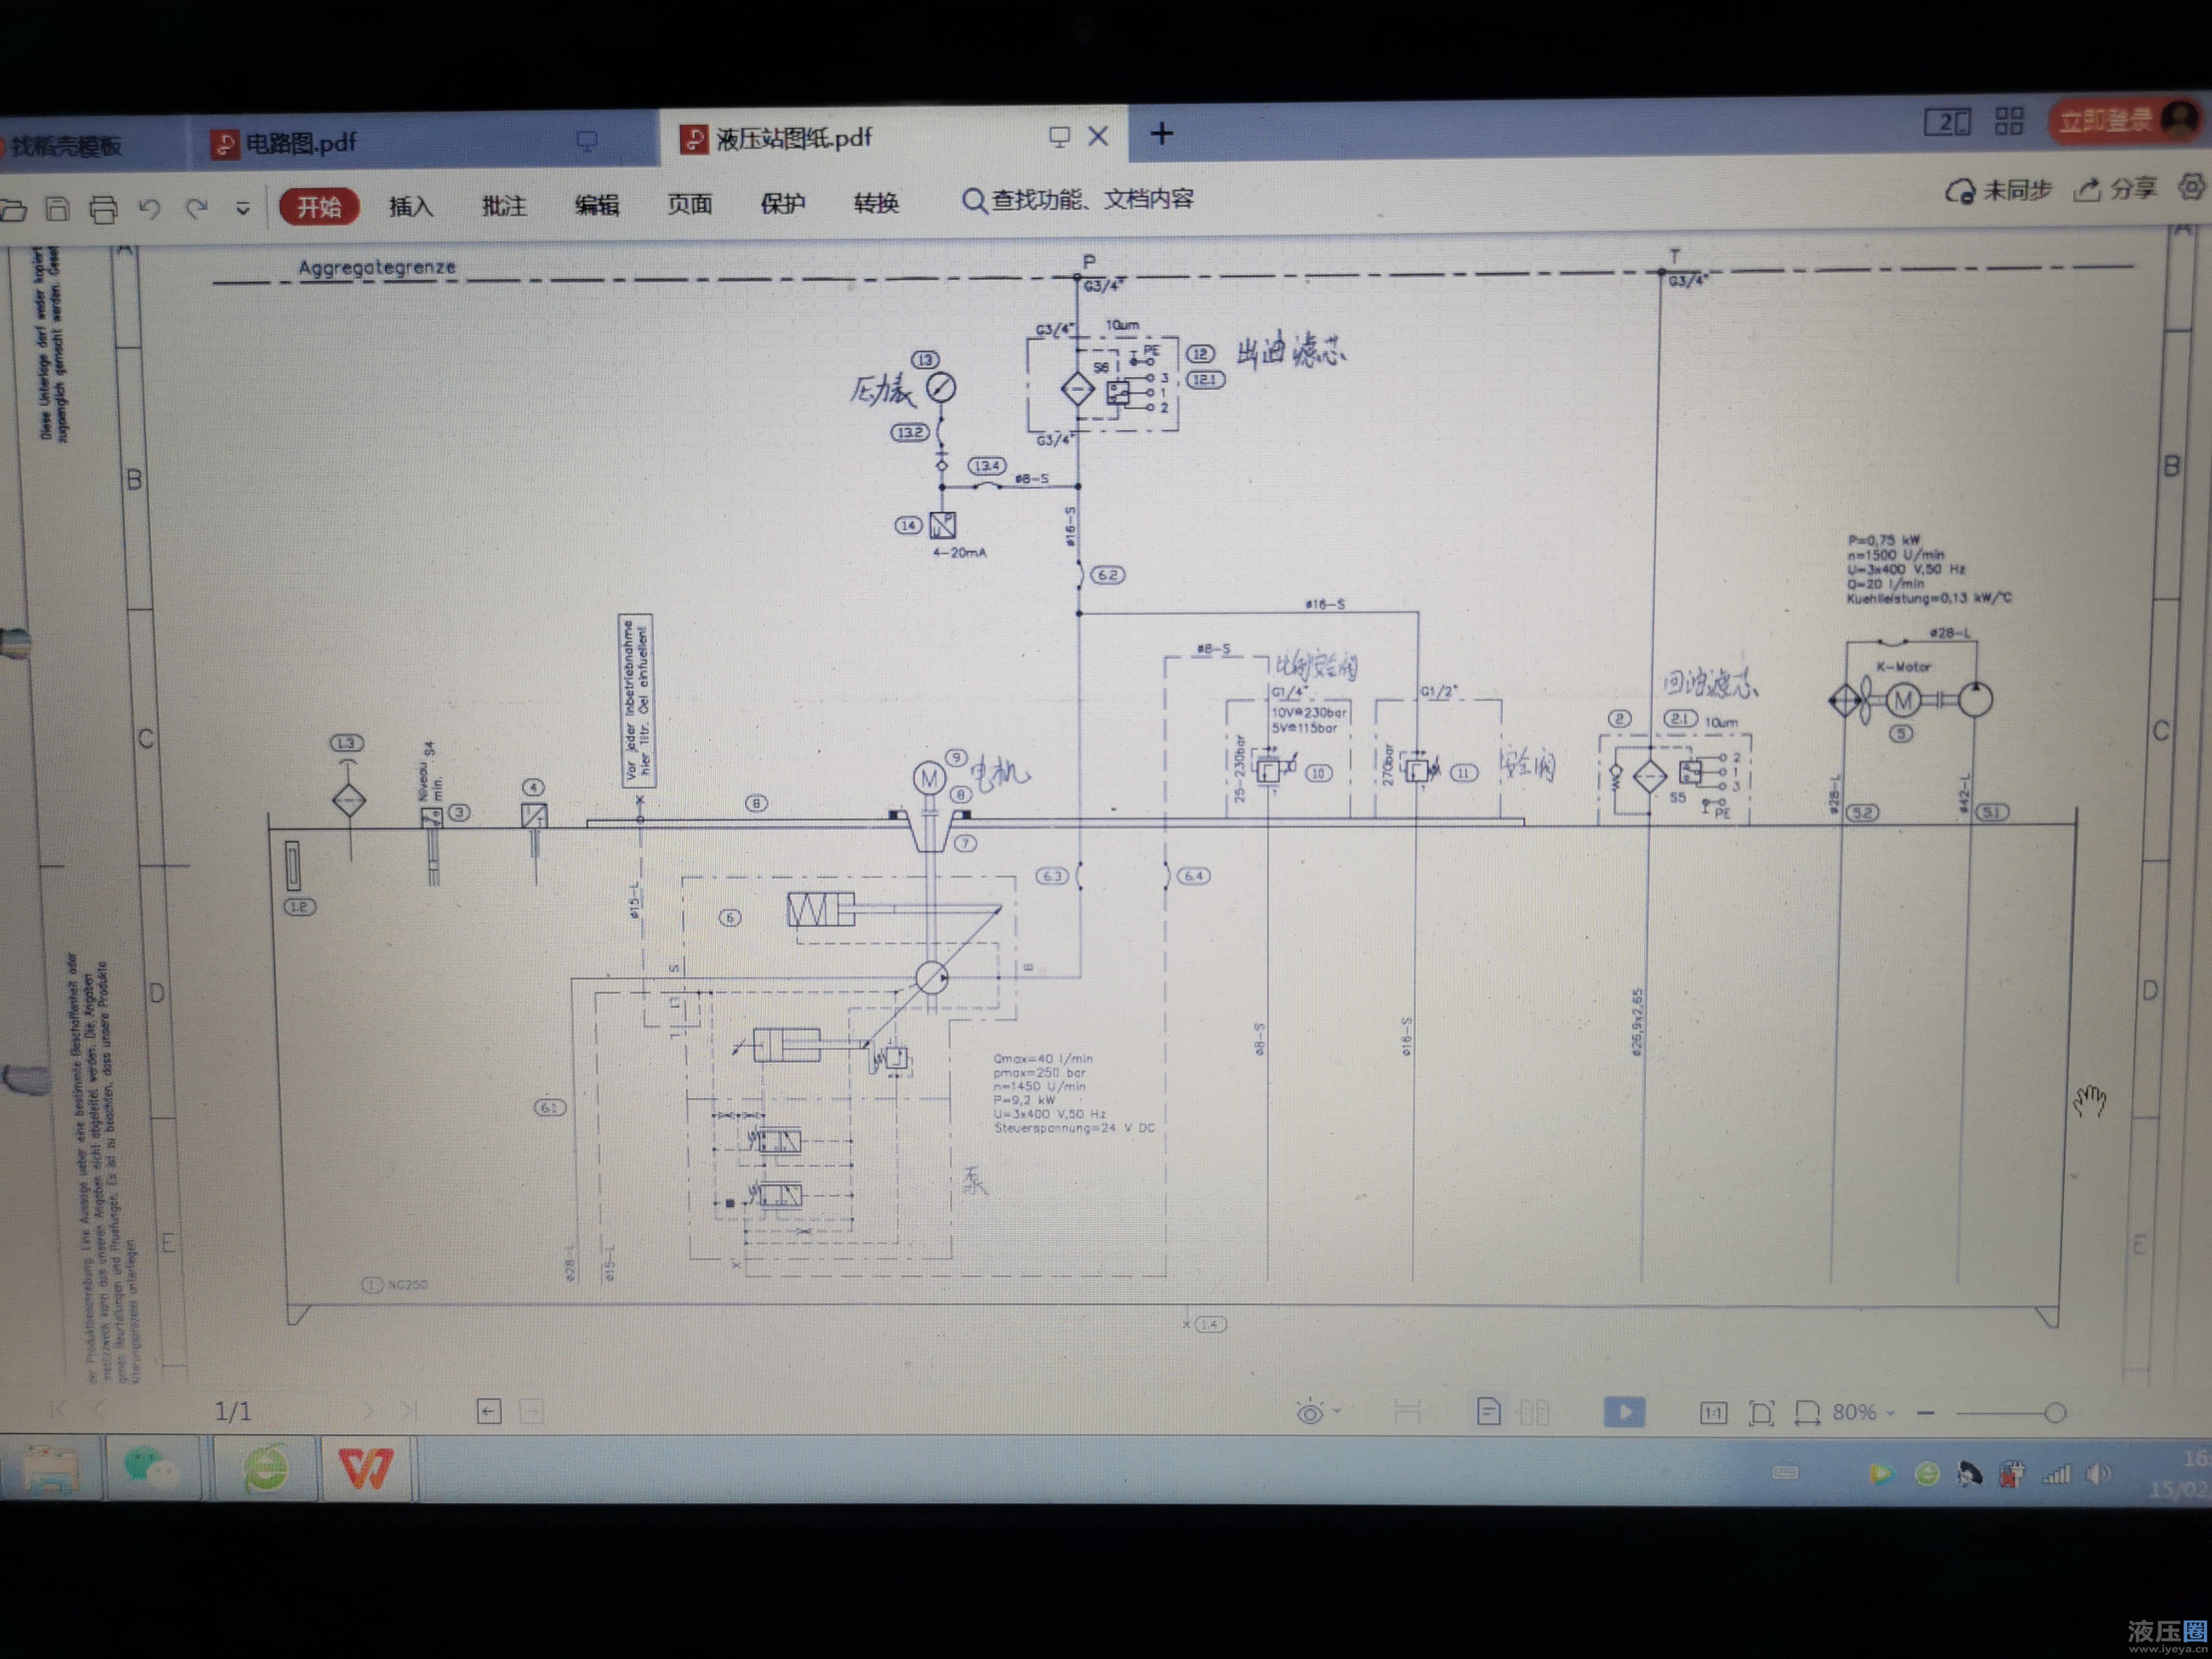This screenshot has height=1659, width=2212.
Task: Click the 'K-Motor' label in the drawing
Action: 1903,667
